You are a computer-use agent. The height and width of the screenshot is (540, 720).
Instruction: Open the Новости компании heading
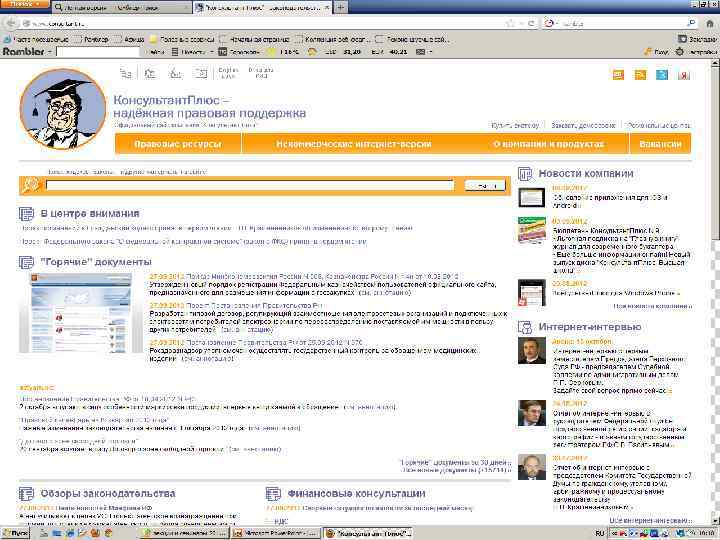(585, 174)
